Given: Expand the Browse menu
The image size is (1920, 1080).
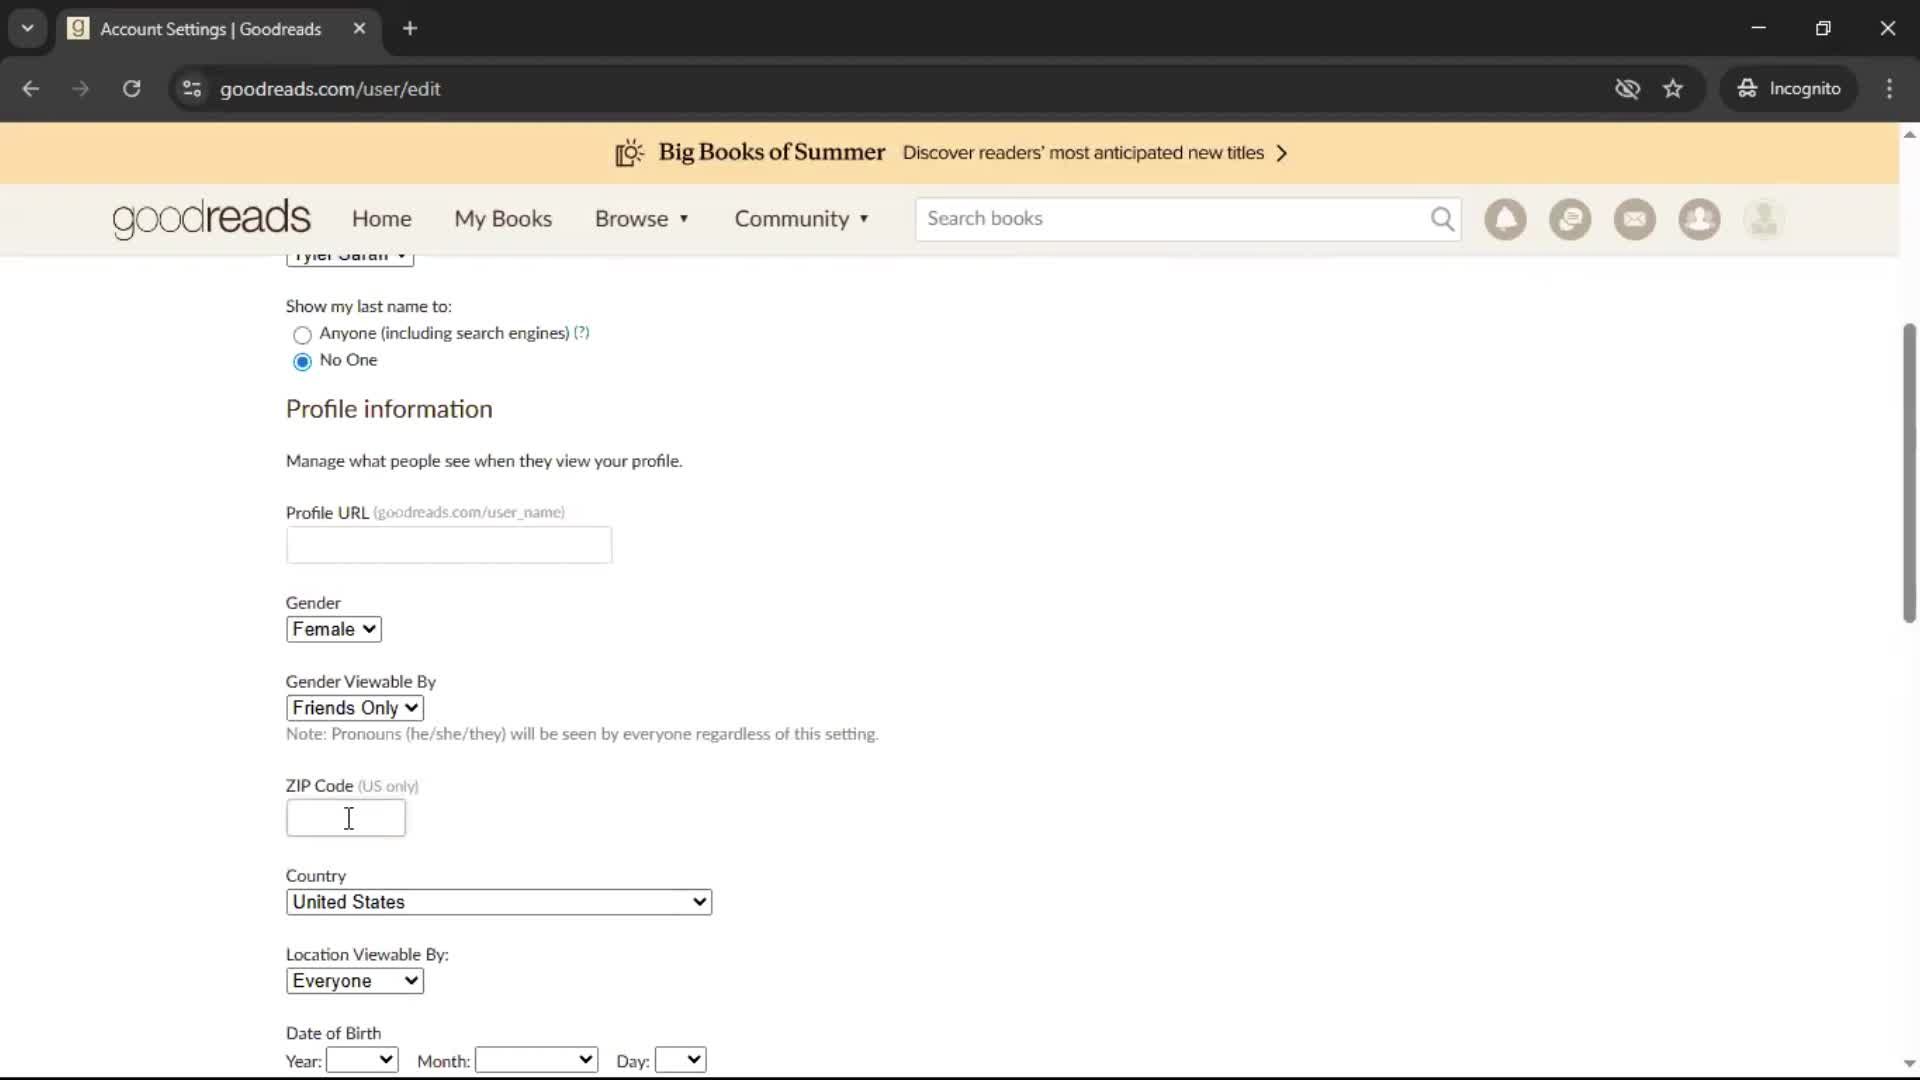Looking at the screenshot, I should (642, 219).
